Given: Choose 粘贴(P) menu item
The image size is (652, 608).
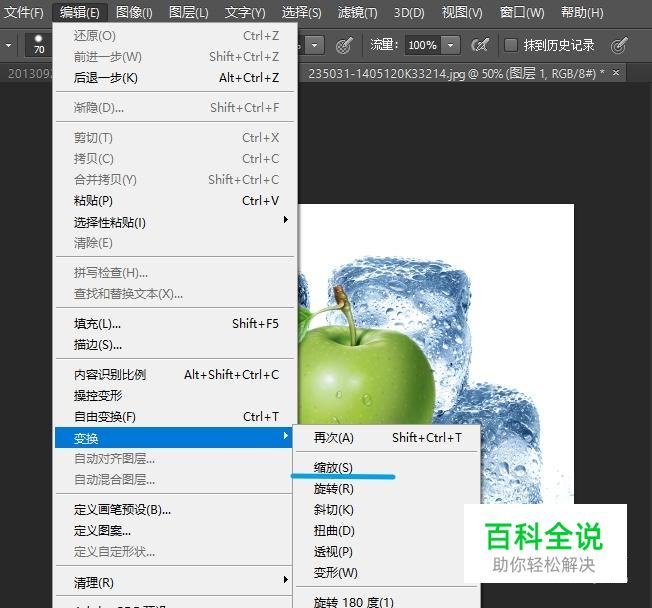Looking at the screenshot, I should tap(176, 201).
